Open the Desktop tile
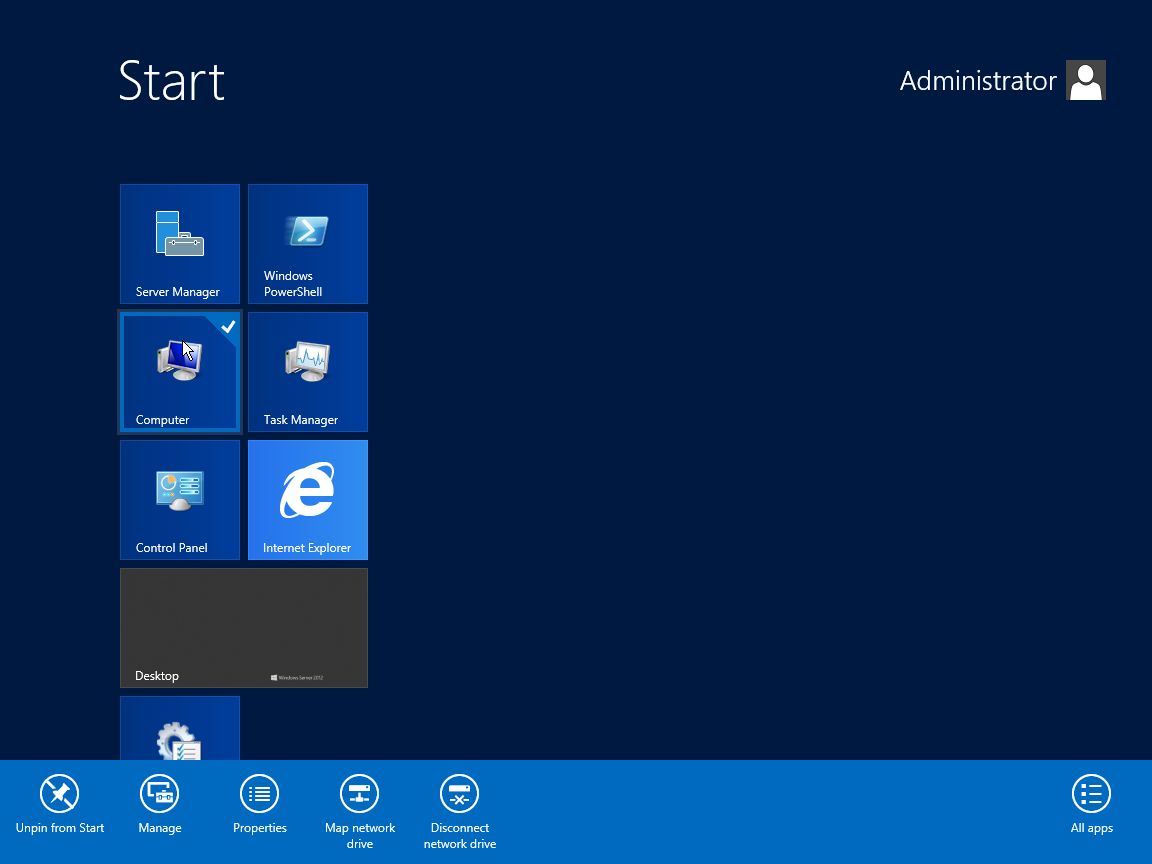 coord(244,627)
